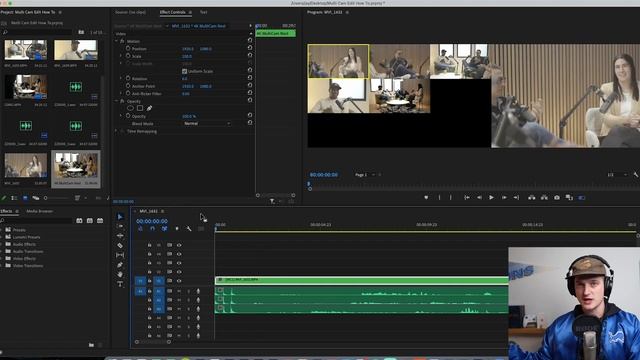Select the 4K MultiCam Reel thumbnail
This screenshot has width=640, height=360.
[76, 167]
